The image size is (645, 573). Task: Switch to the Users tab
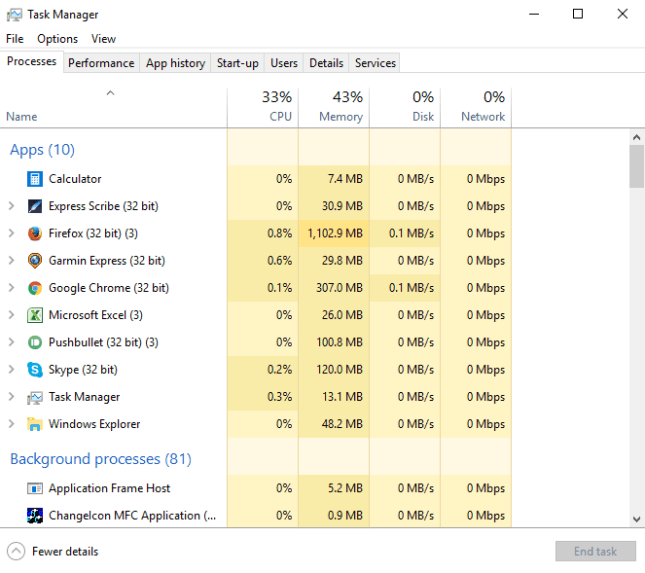284,63
